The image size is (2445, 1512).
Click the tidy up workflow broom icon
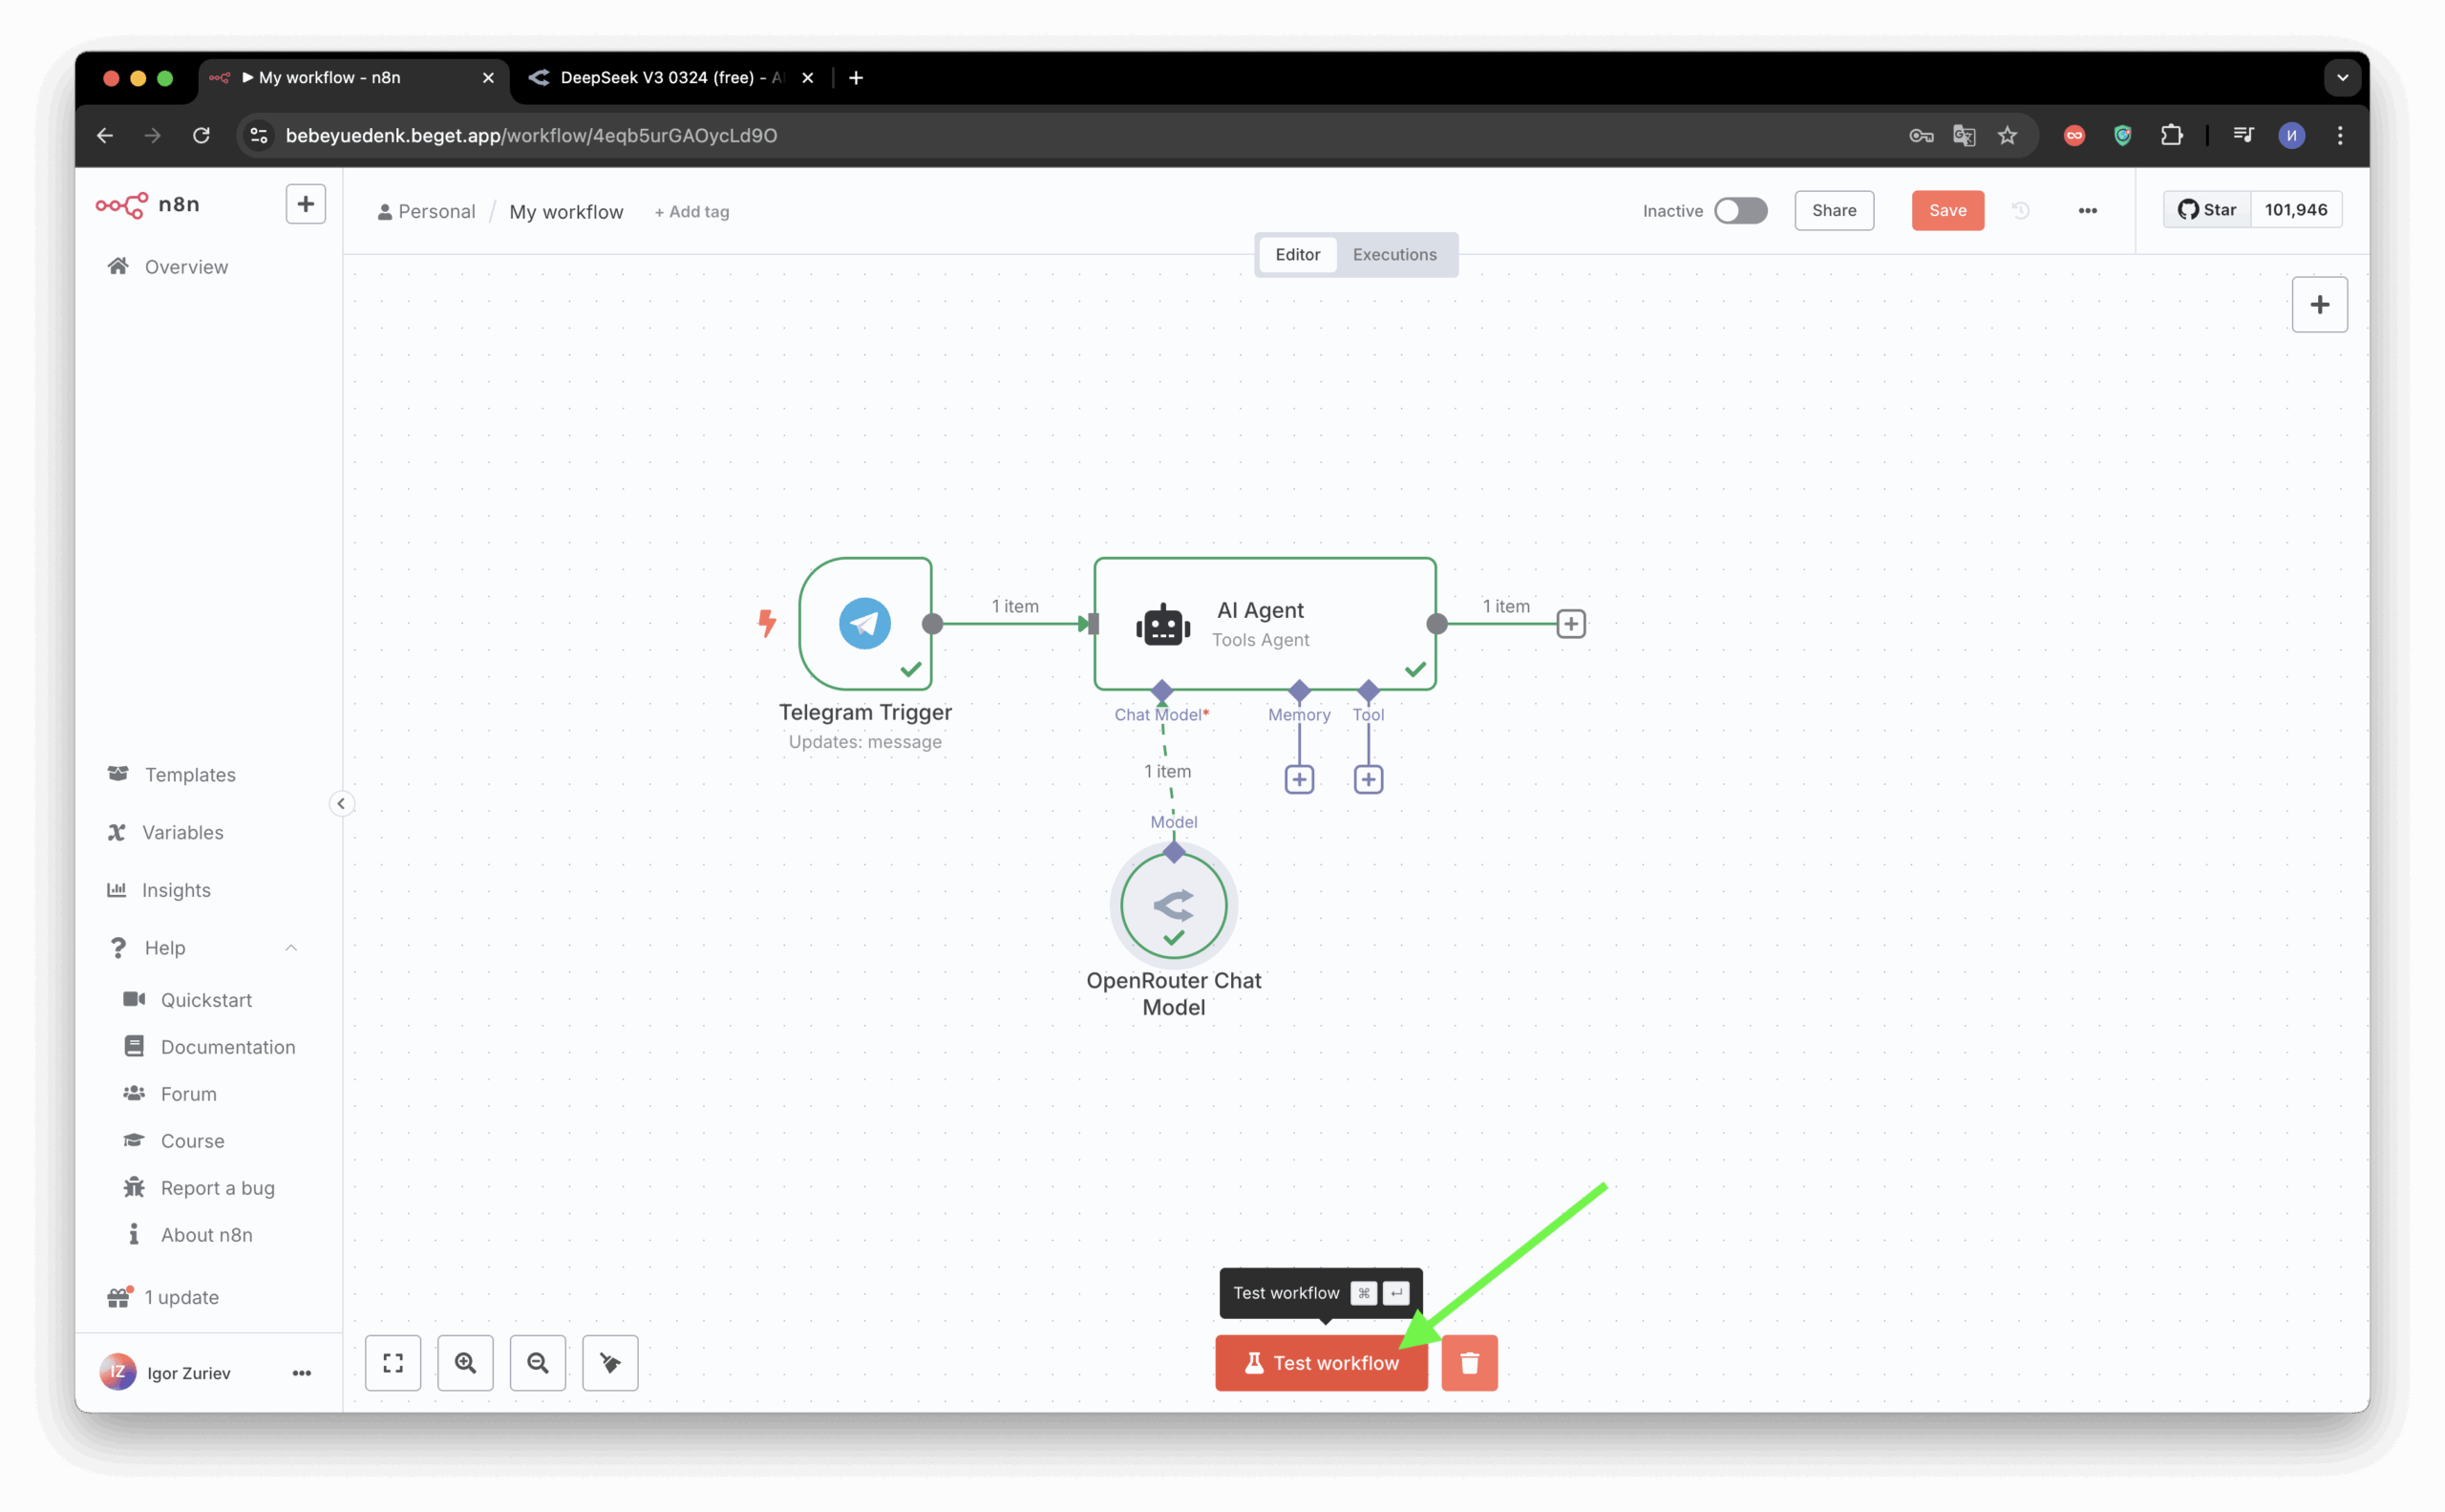click(610, 1362)
